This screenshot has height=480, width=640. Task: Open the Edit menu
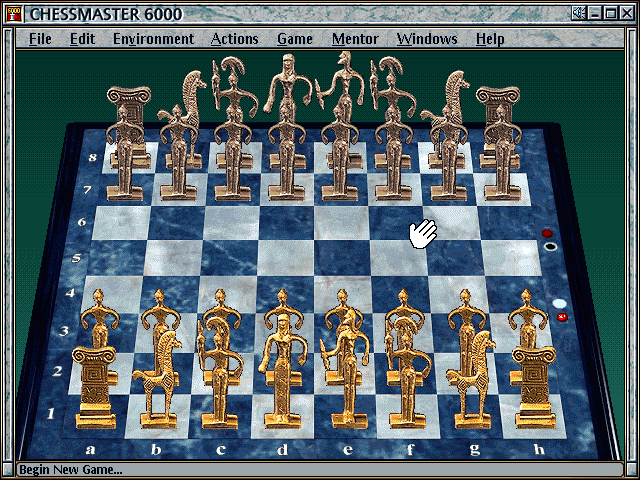pos(82,39)
